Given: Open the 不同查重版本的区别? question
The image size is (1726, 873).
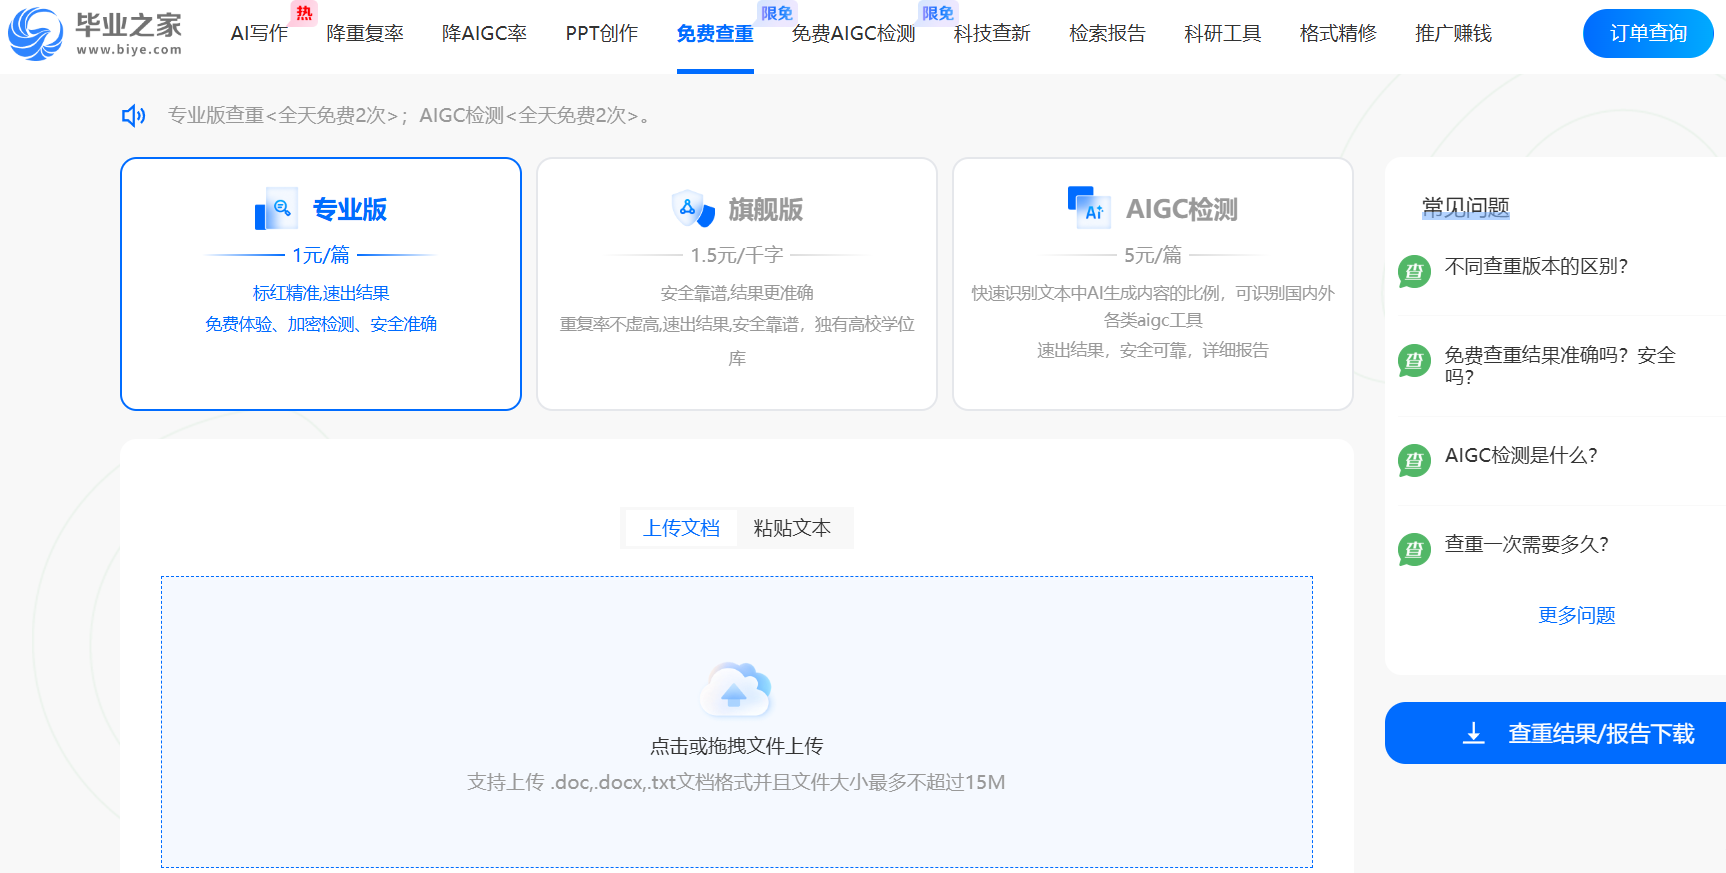Looking at the screenshot, I should pos(1536,266).
